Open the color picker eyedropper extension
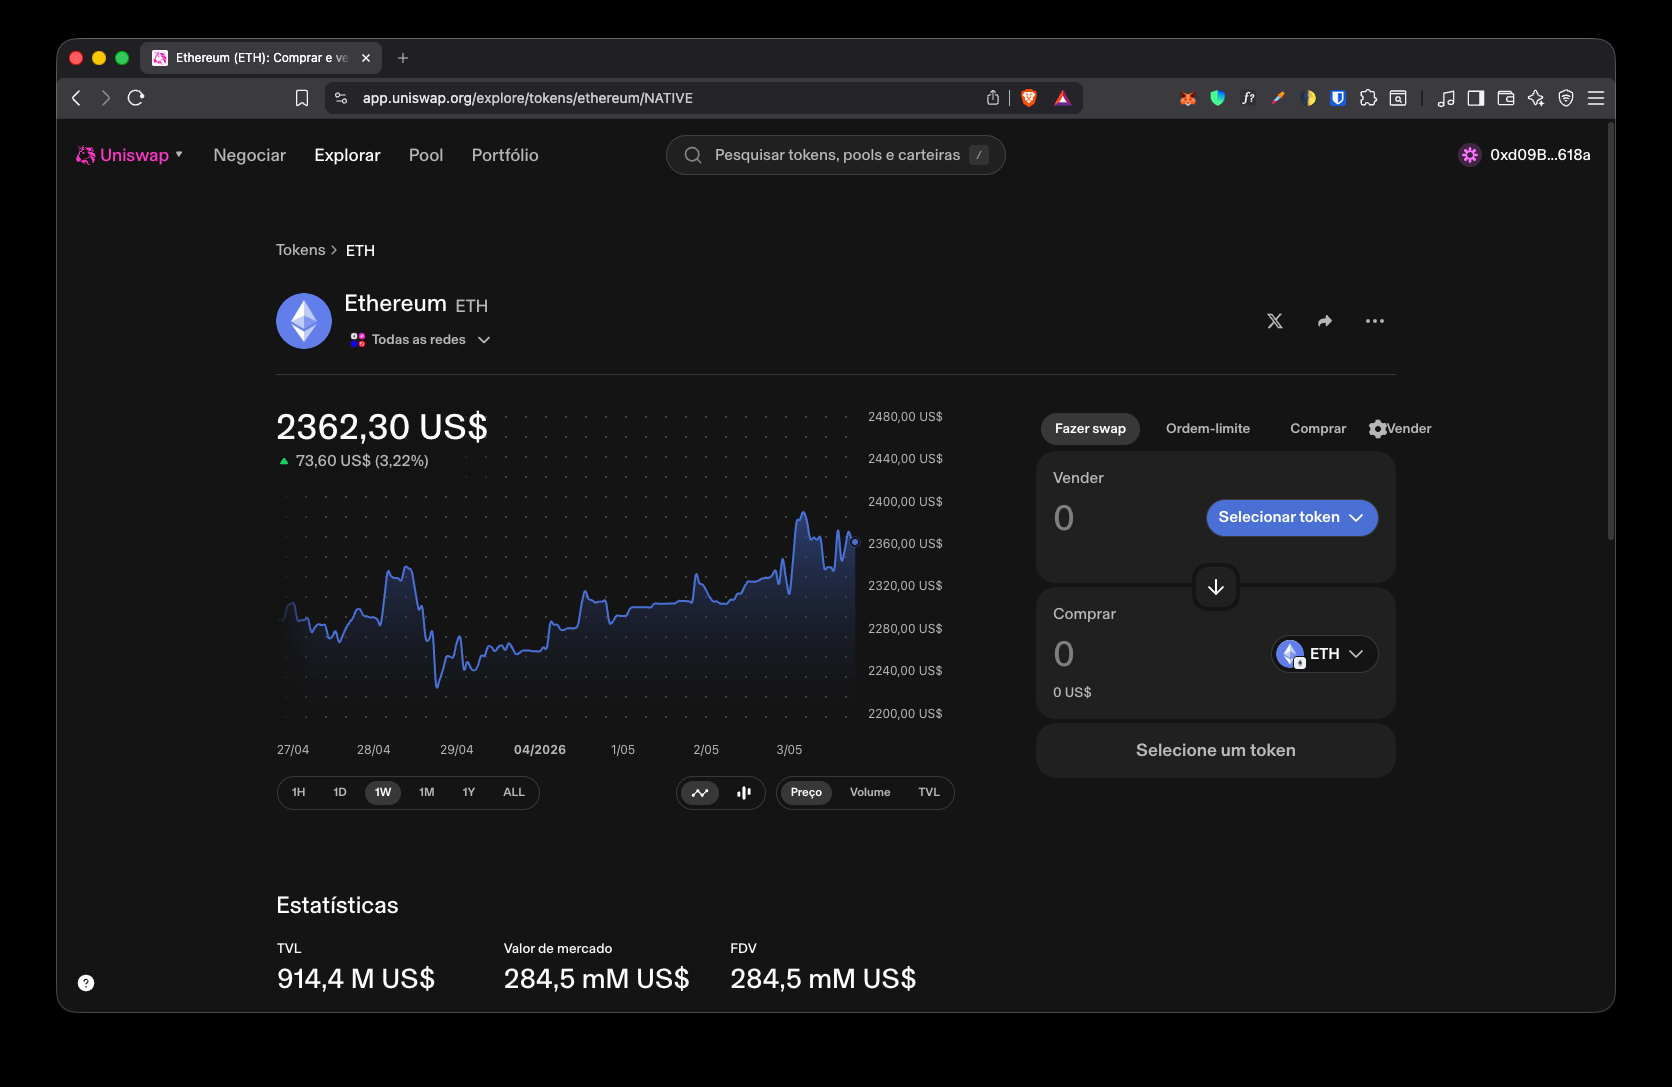Image resolution: width=1672 pixels, height=1087 pixels. point(1278,98)
